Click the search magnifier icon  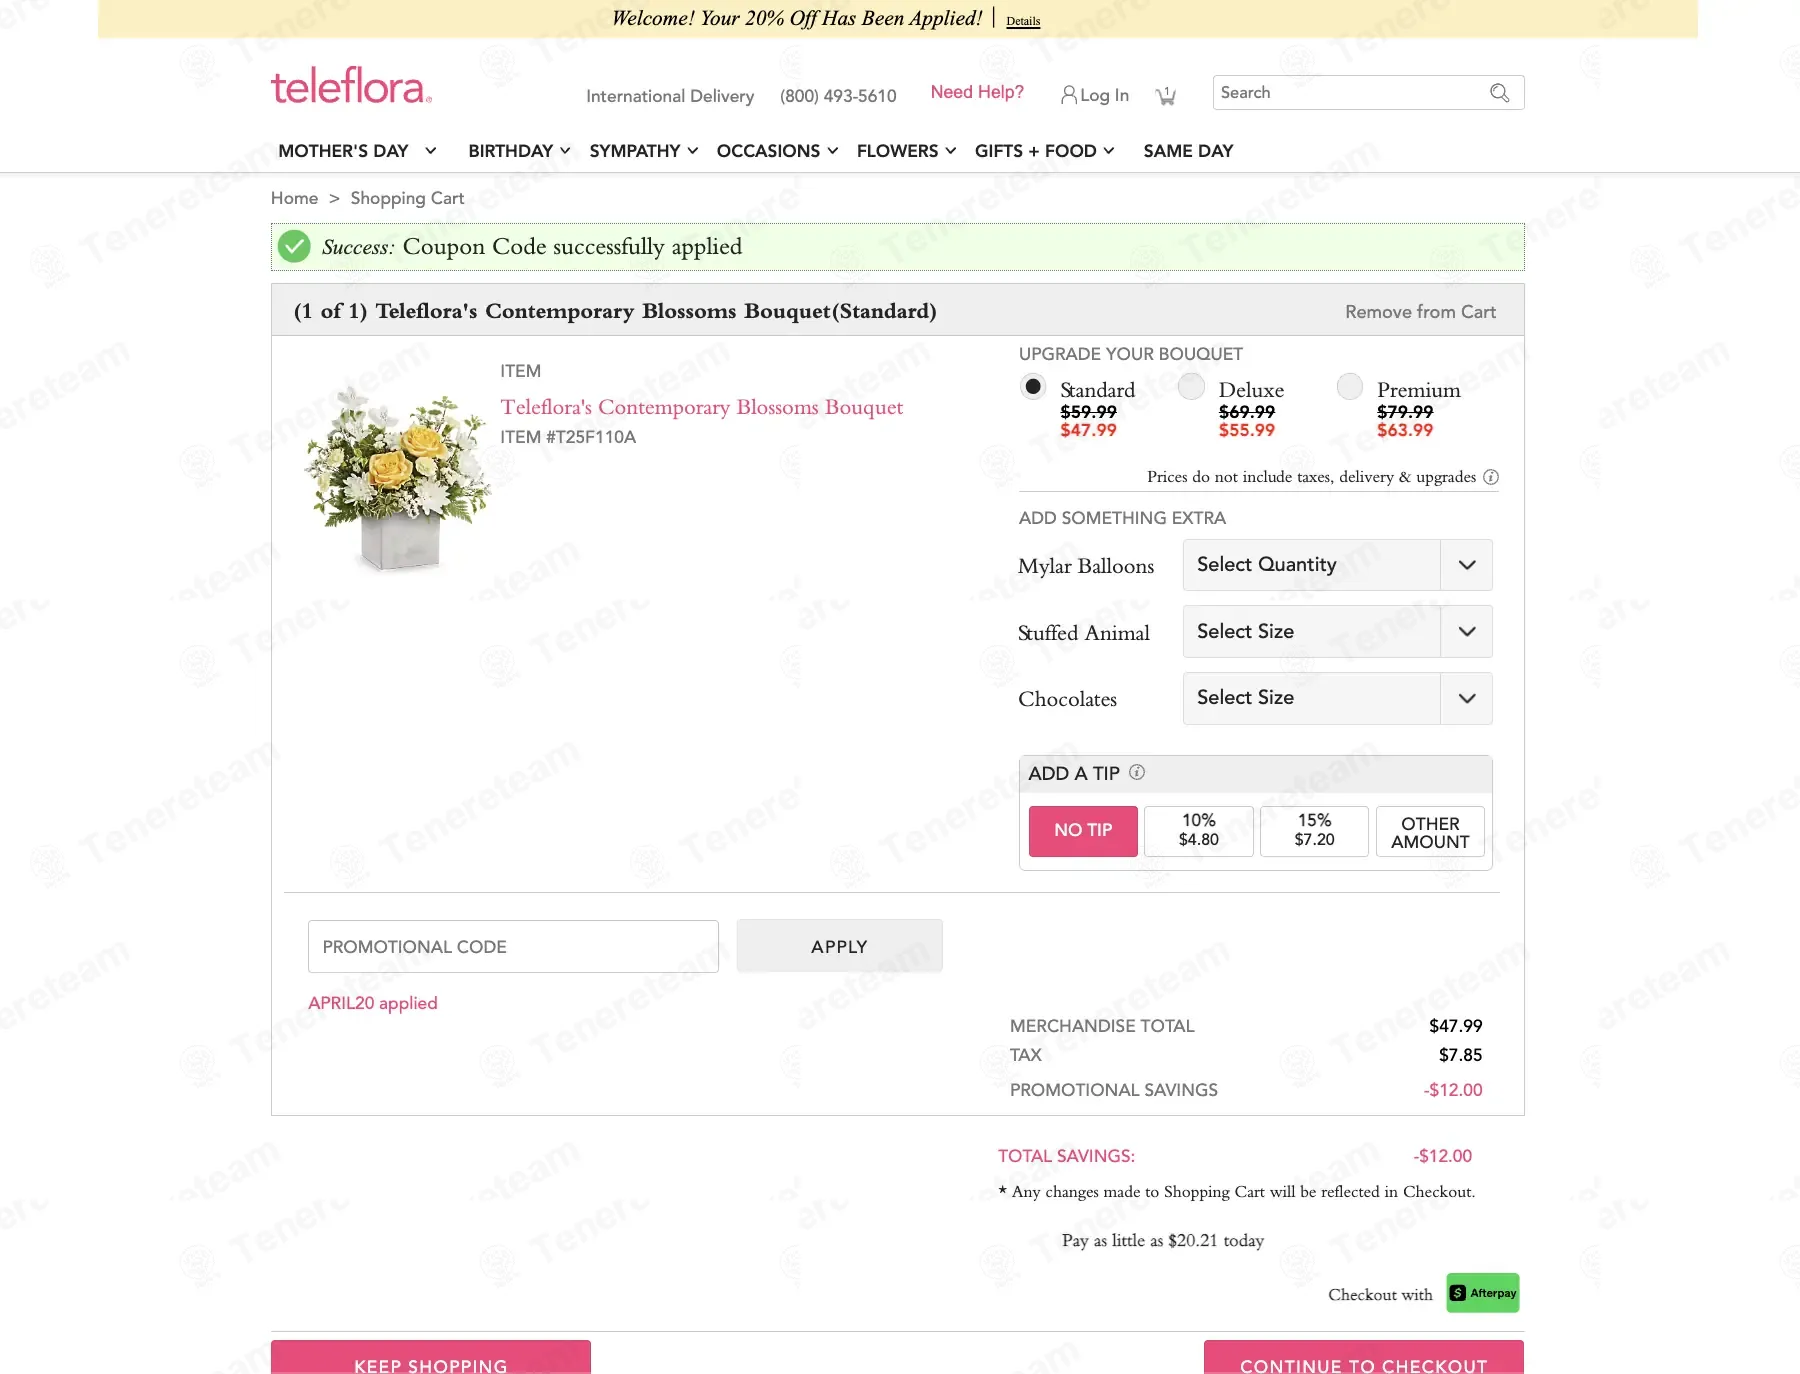[x=1499, y=93]
